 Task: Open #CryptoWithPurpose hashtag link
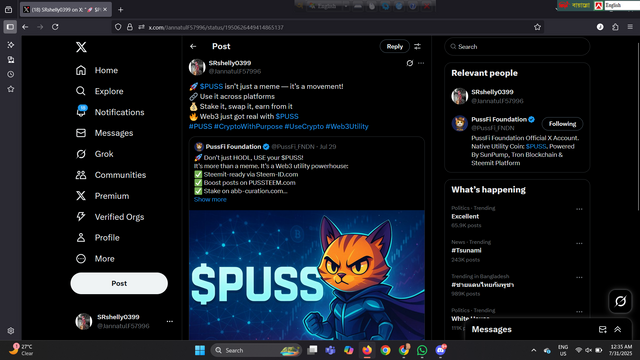tap(248, 127)
